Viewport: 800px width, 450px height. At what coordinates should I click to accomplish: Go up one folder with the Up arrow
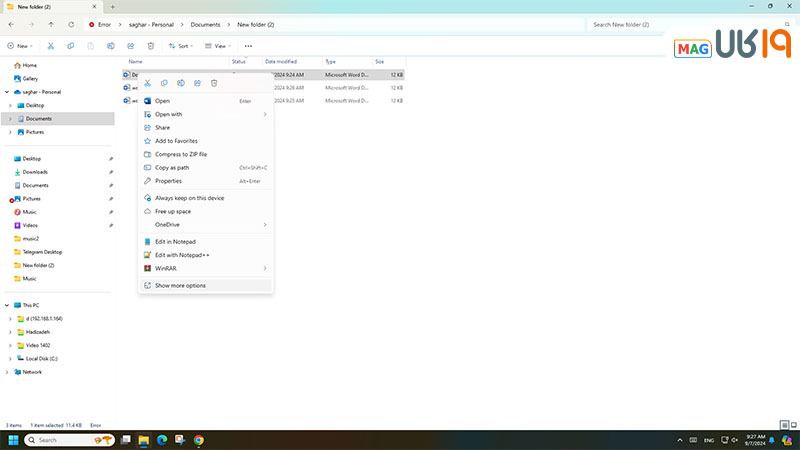pos(51,24)
